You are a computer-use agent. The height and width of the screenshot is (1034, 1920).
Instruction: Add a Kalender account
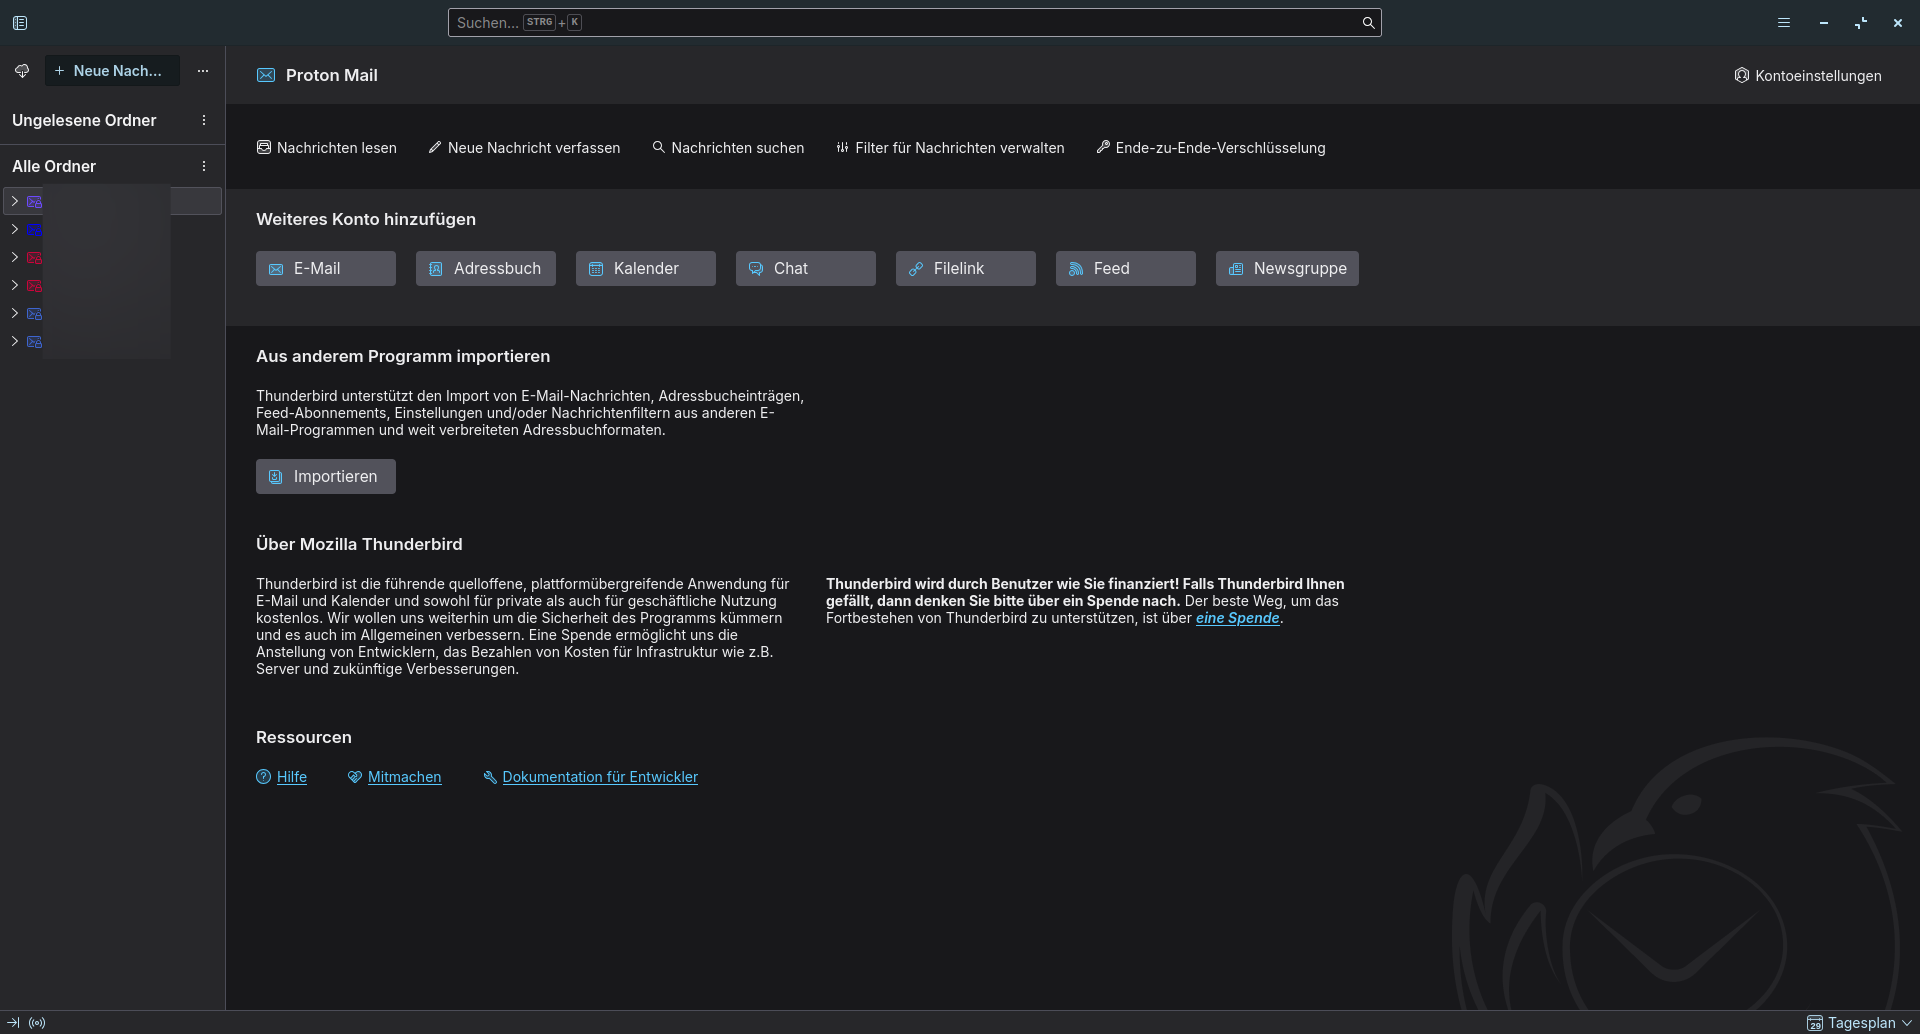pyautogui.click(x=646, y=269)
